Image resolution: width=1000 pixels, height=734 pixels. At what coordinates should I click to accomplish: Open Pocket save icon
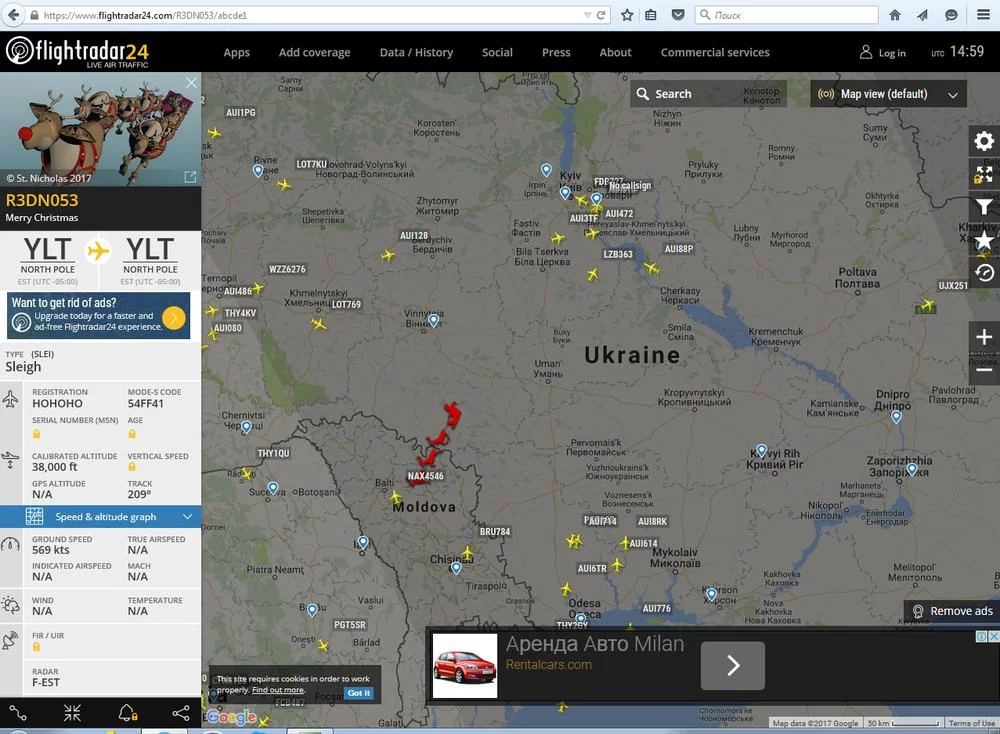(x=678, y=15)
